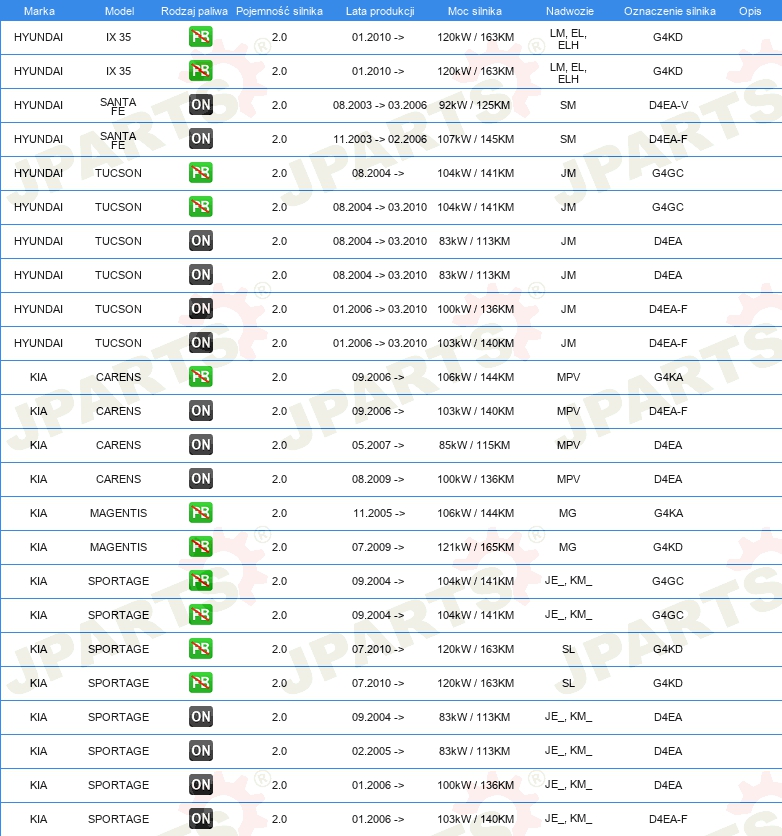The image size is (782, 836).
Task: Click the ON fuel icon in the 107kW Santa Fe row
Action: click(x=200, y=139)
